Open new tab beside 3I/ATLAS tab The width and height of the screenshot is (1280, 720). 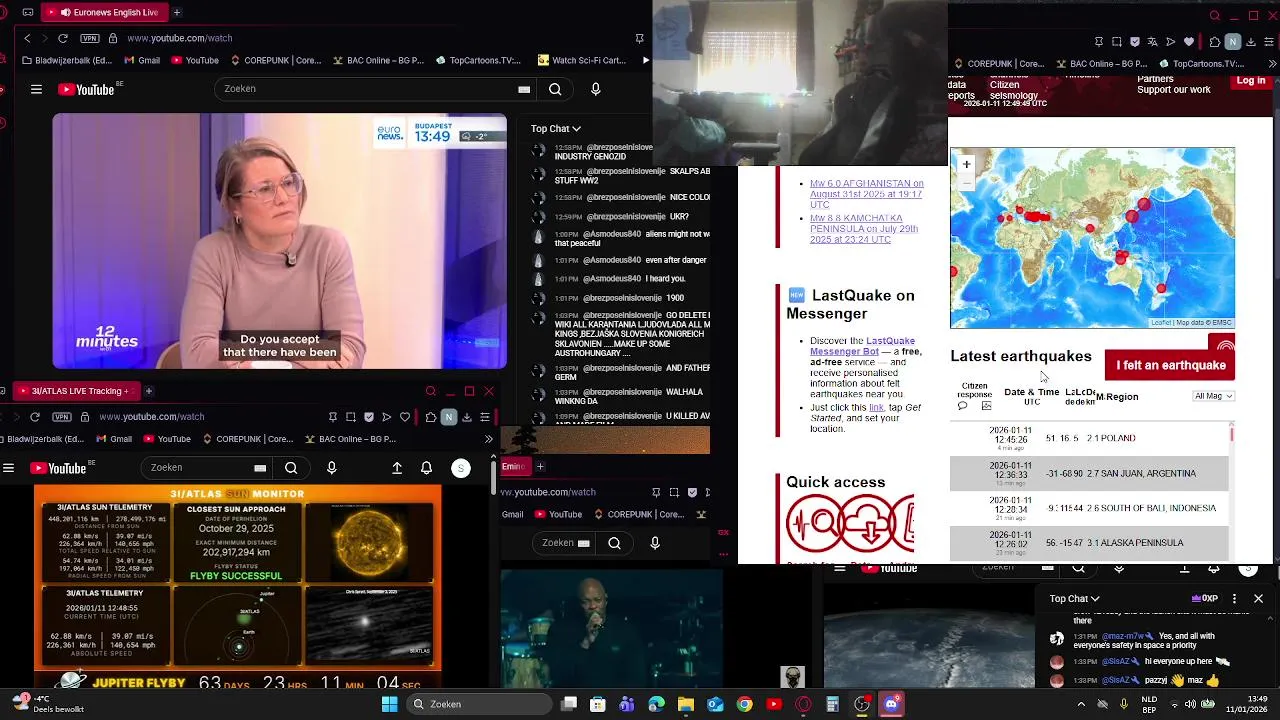point(148,391)
